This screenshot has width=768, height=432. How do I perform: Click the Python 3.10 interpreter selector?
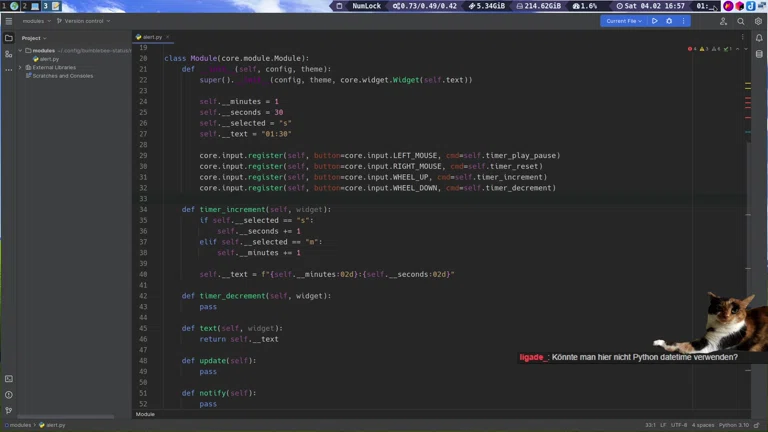click(733, 425)
